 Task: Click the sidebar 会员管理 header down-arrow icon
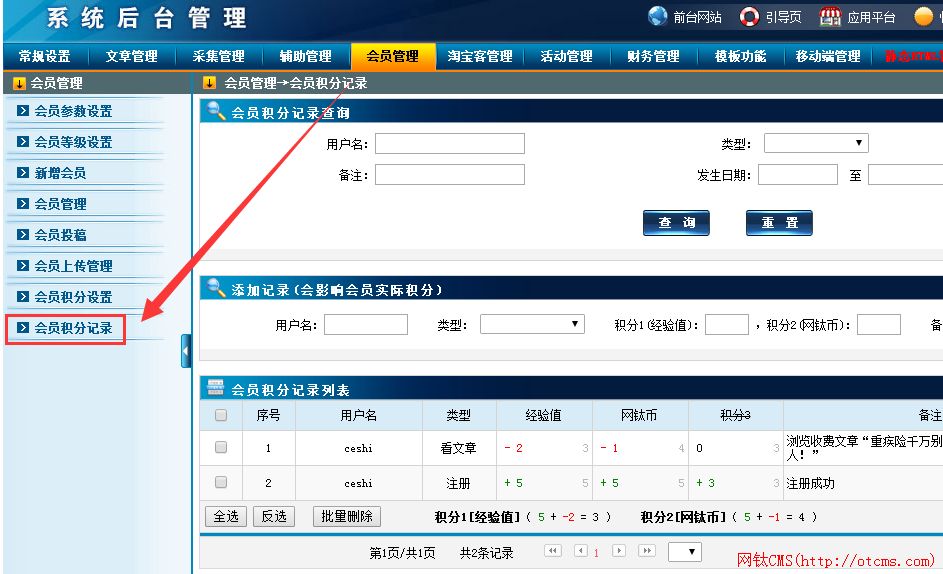click(19, 84)
